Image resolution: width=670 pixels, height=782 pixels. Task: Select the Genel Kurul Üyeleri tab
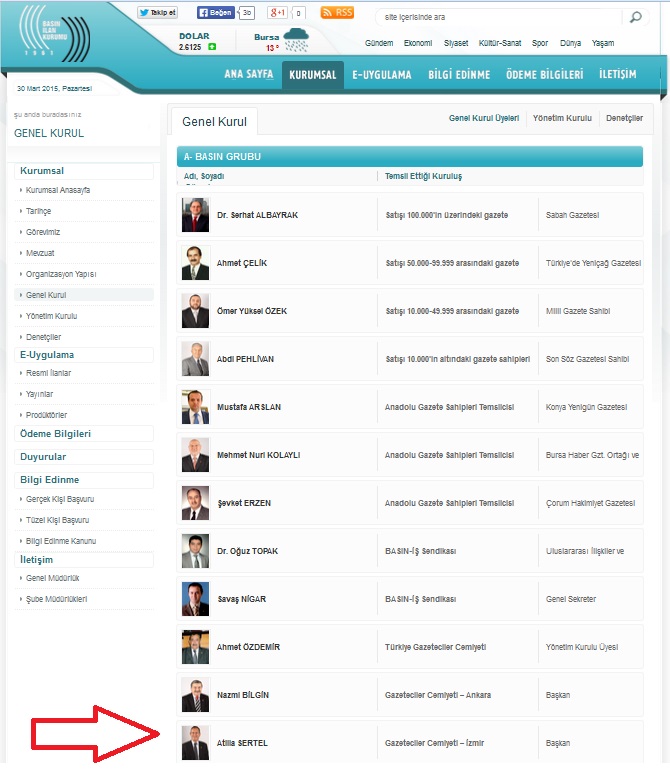pyautogui.click(x=484, y=118)
